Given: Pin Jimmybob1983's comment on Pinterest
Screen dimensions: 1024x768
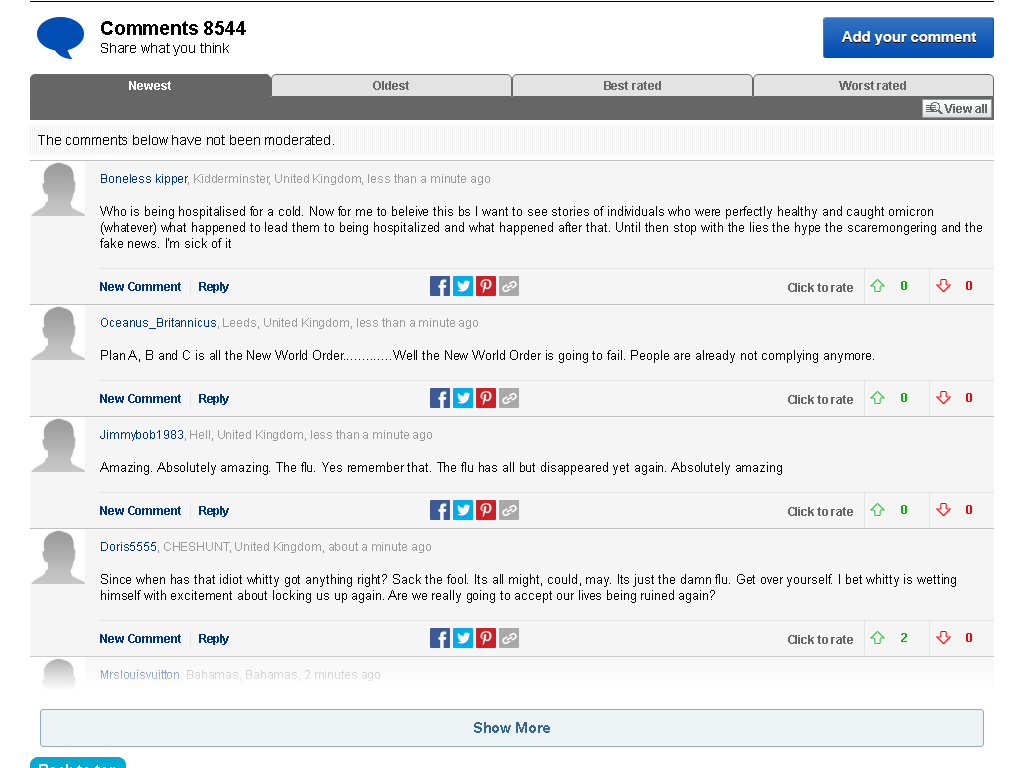Looking at the screenshot, I should point(486,510).
